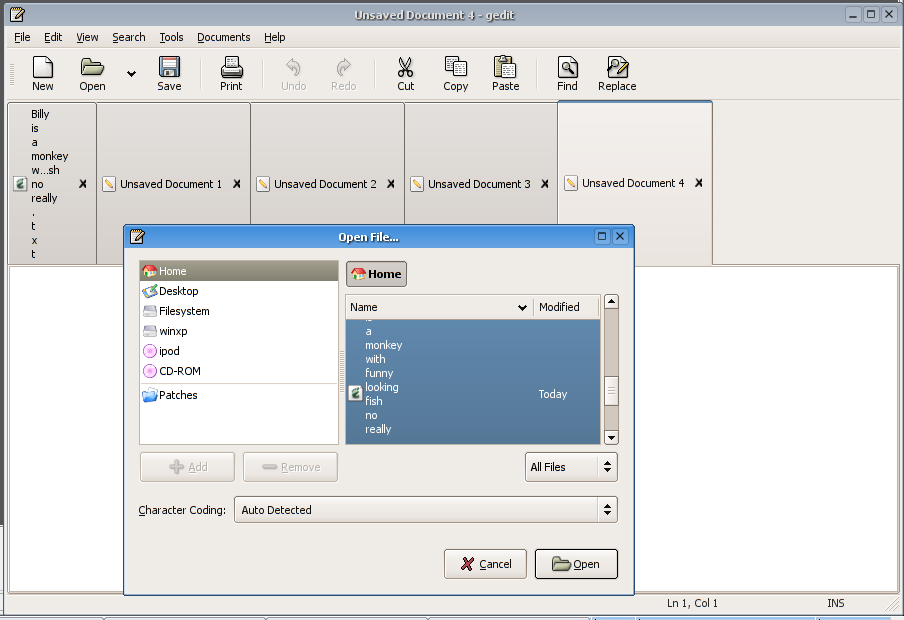Expand the Open recent files arrow

click(x=131, y=73)
